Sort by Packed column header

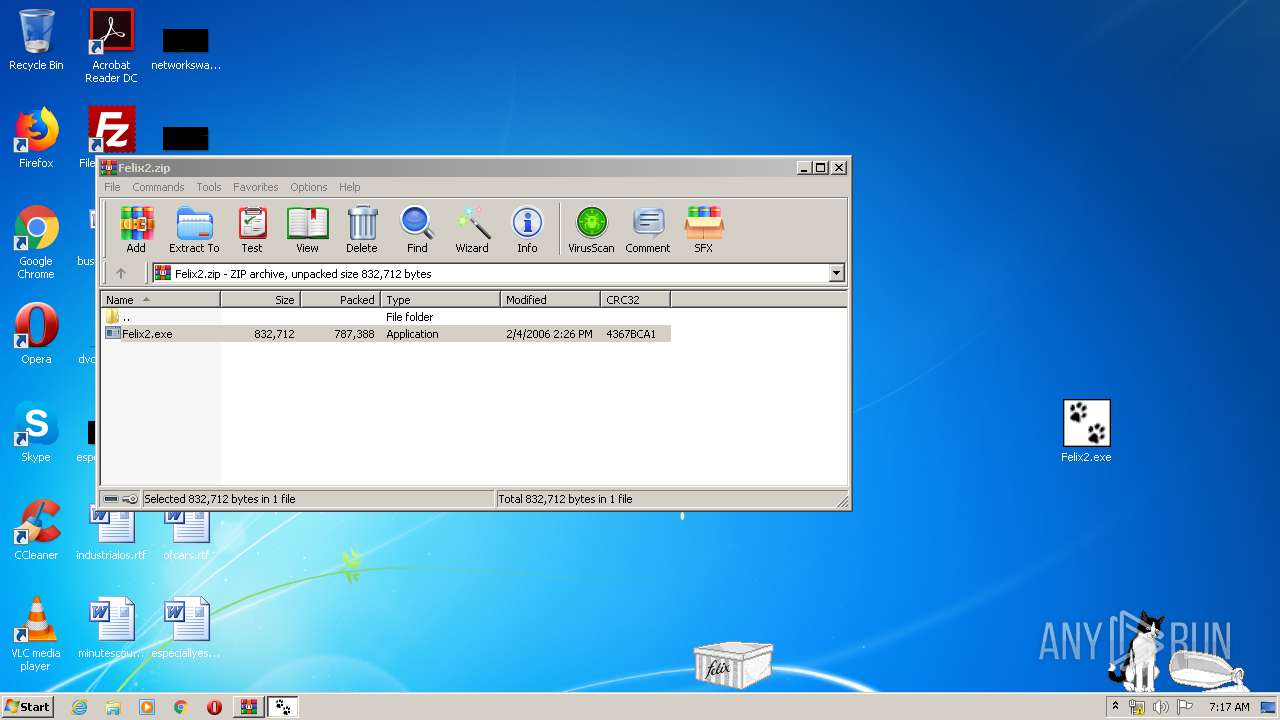coord(340,299)
